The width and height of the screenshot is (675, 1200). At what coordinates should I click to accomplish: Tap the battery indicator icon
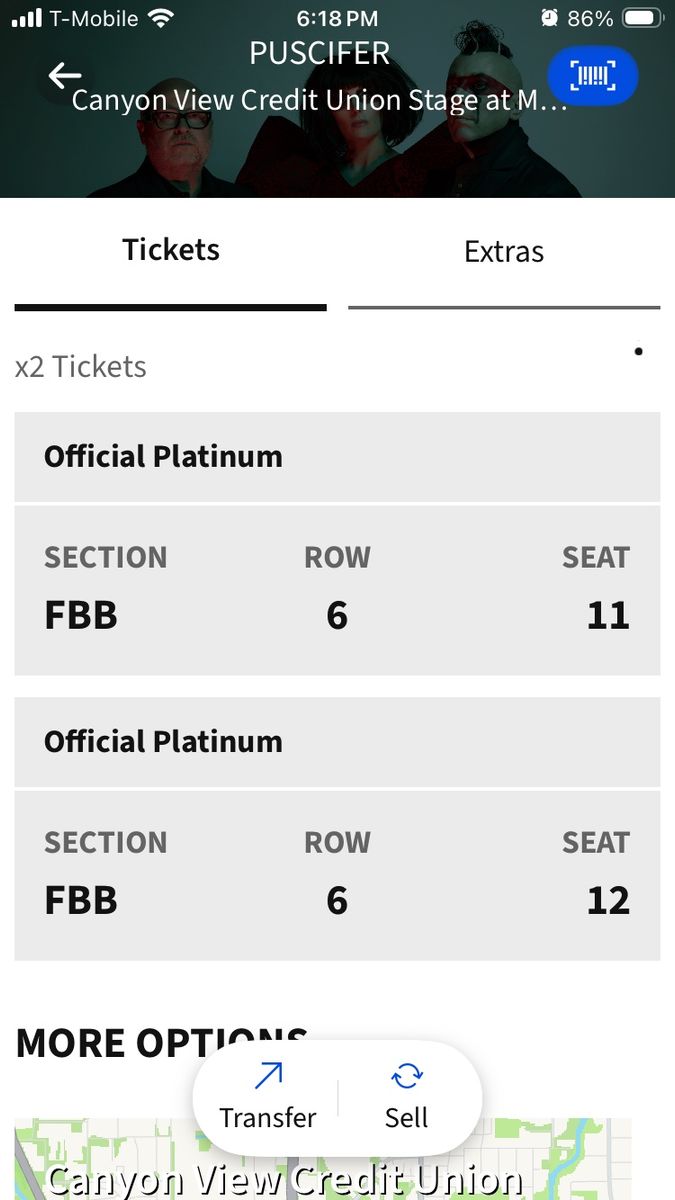[642, 18]
